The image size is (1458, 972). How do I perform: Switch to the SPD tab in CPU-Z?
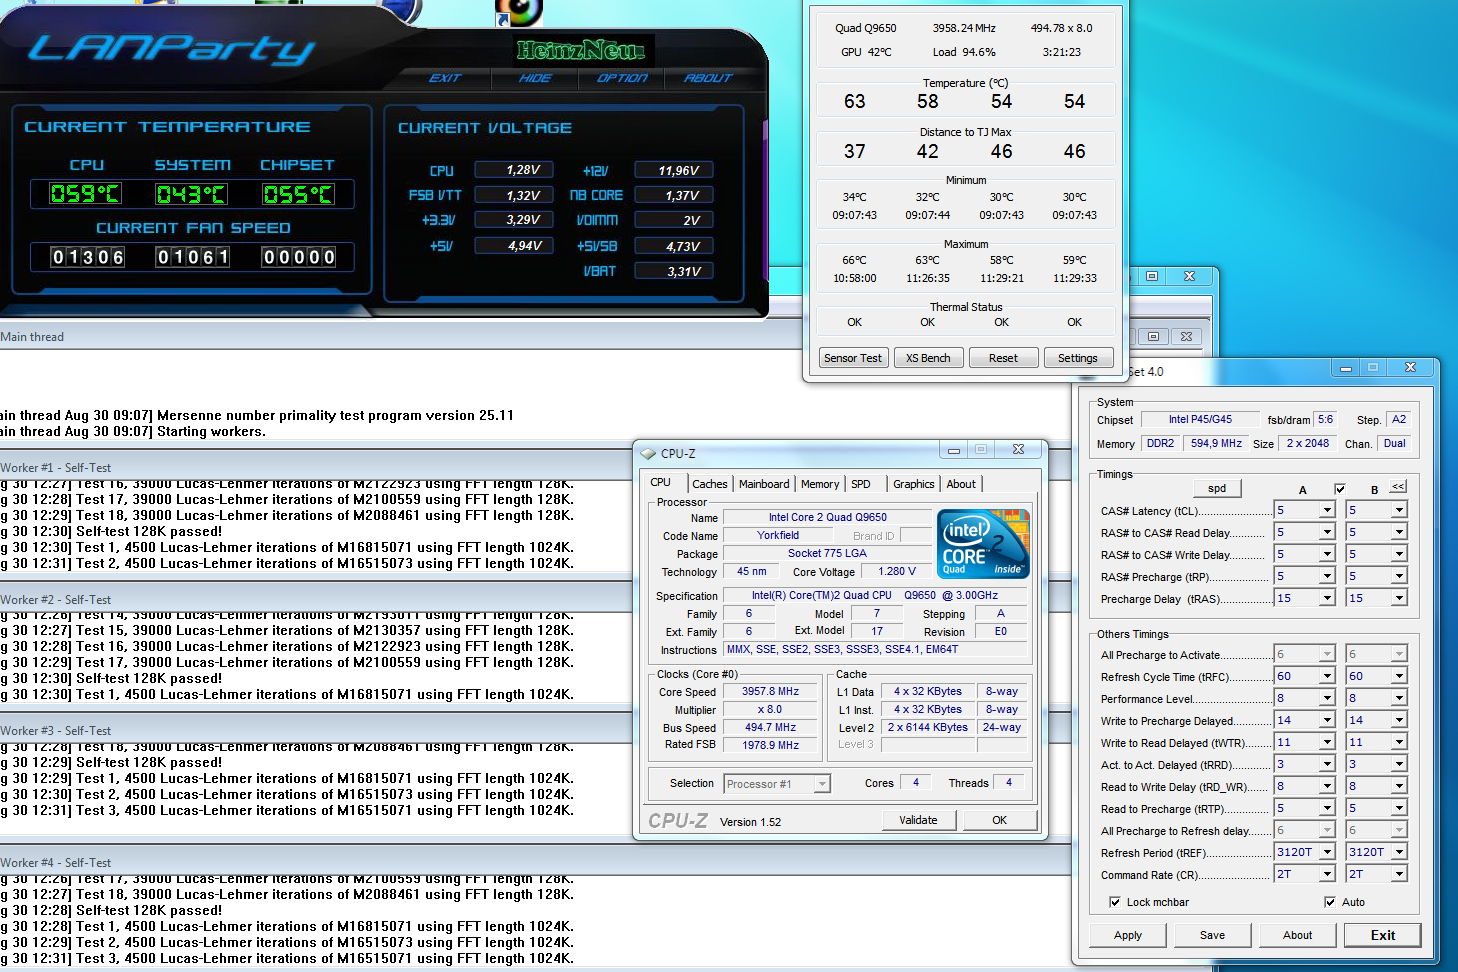click(x=861, y=484)
